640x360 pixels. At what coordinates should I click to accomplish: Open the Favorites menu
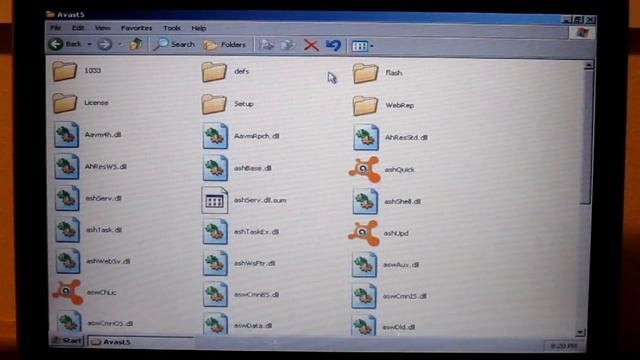pos(136,28)
